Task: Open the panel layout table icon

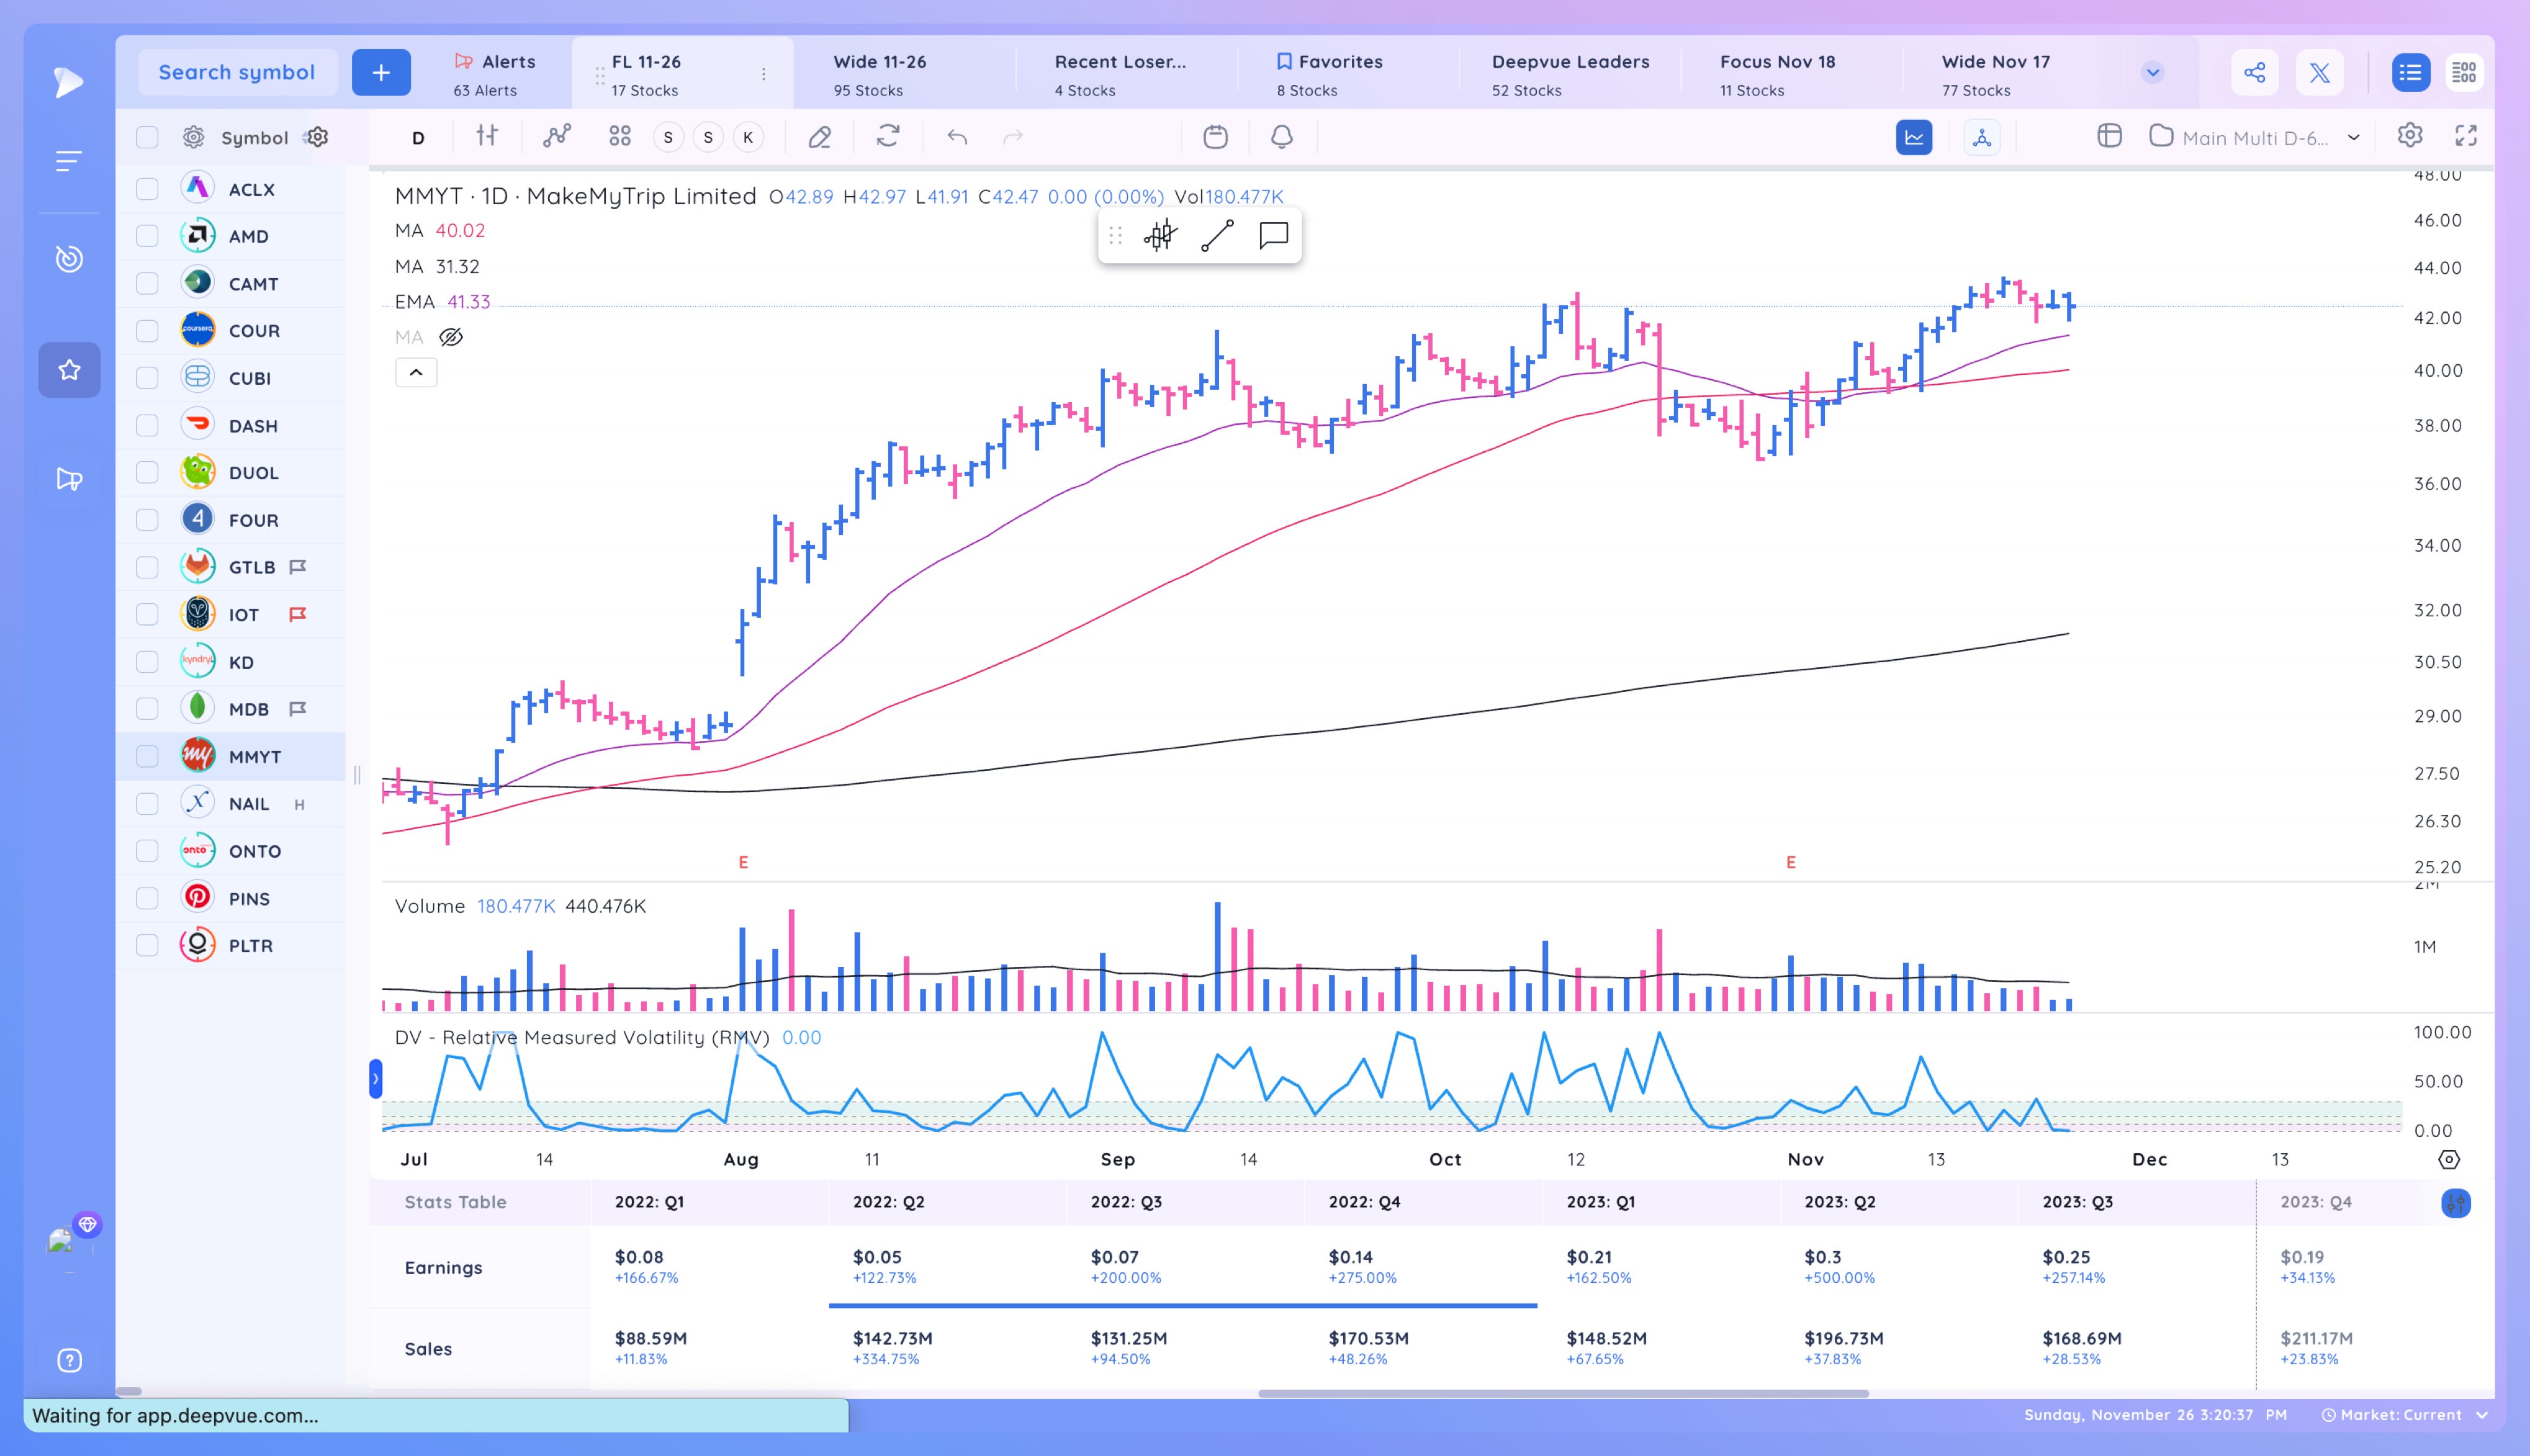Action: [2109, 136]
